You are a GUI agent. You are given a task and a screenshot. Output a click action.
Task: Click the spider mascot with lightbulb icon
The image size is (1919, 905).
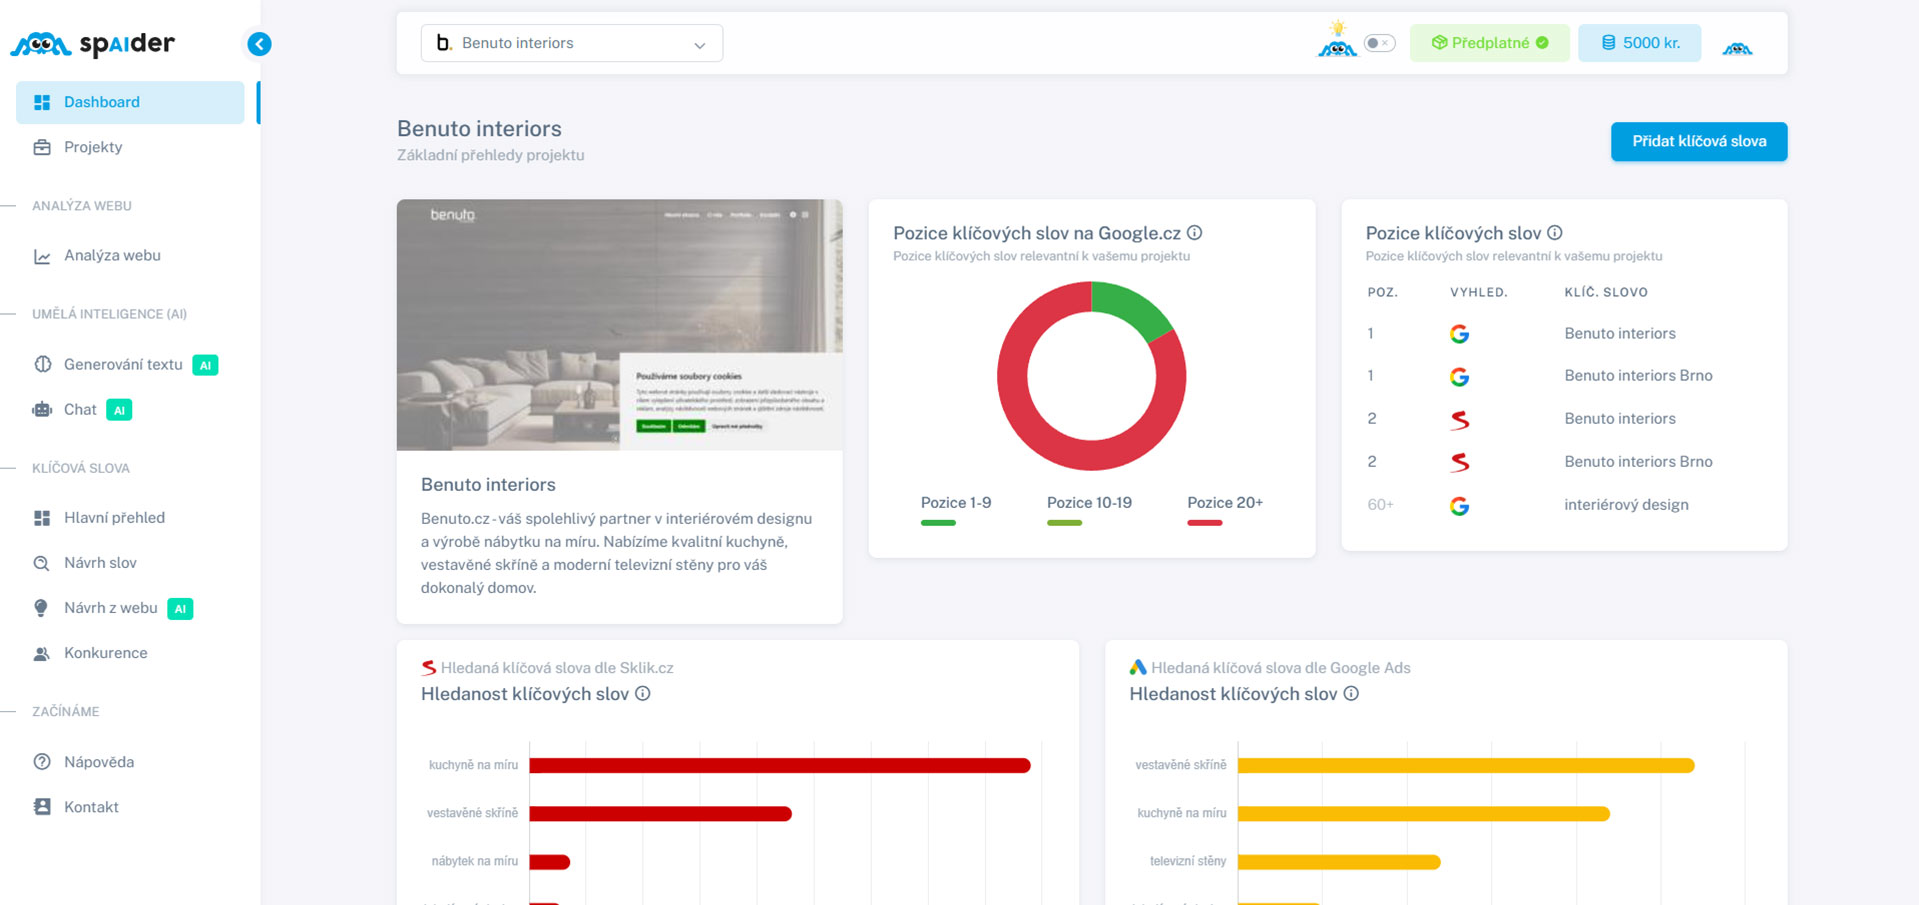(1337, 39)
